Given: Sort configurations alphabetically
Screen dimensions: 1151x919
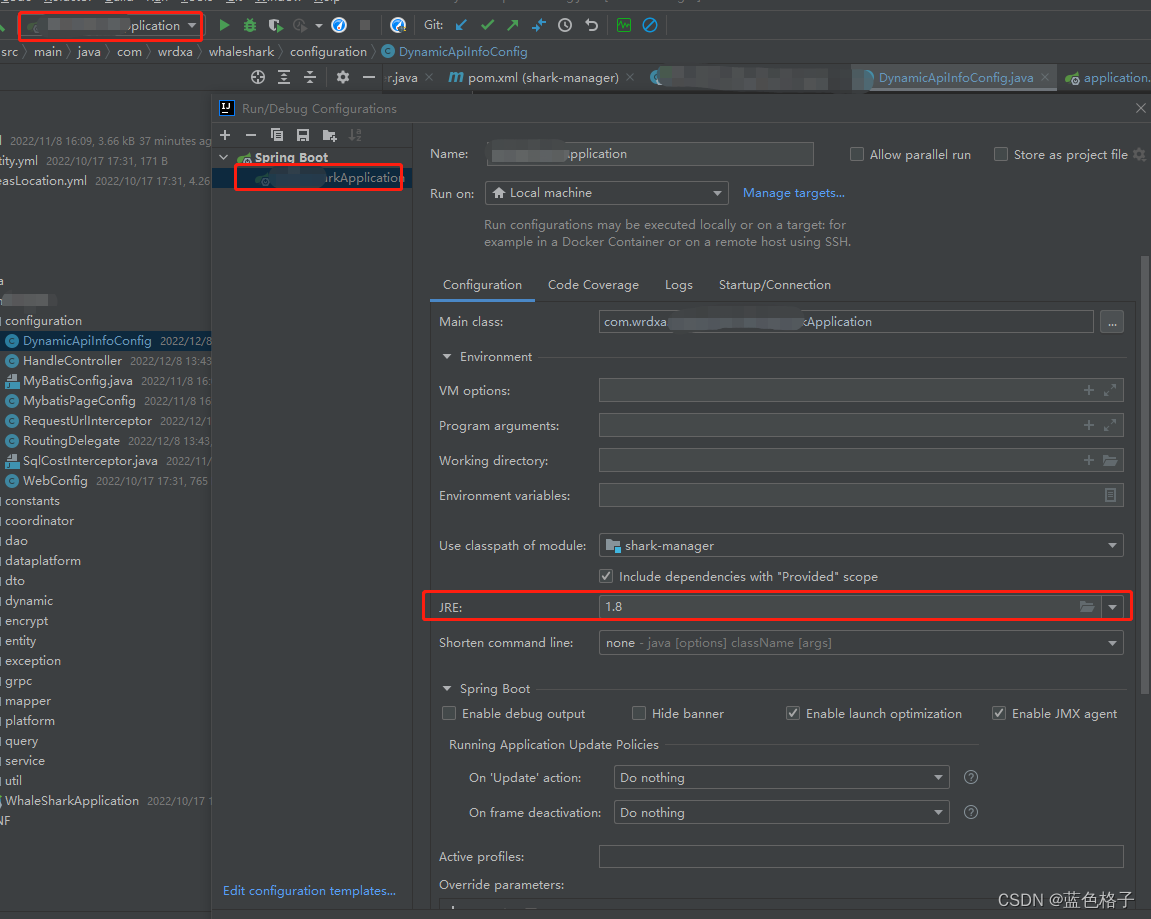Looking at the screenshot, I should tap(355, 135).
